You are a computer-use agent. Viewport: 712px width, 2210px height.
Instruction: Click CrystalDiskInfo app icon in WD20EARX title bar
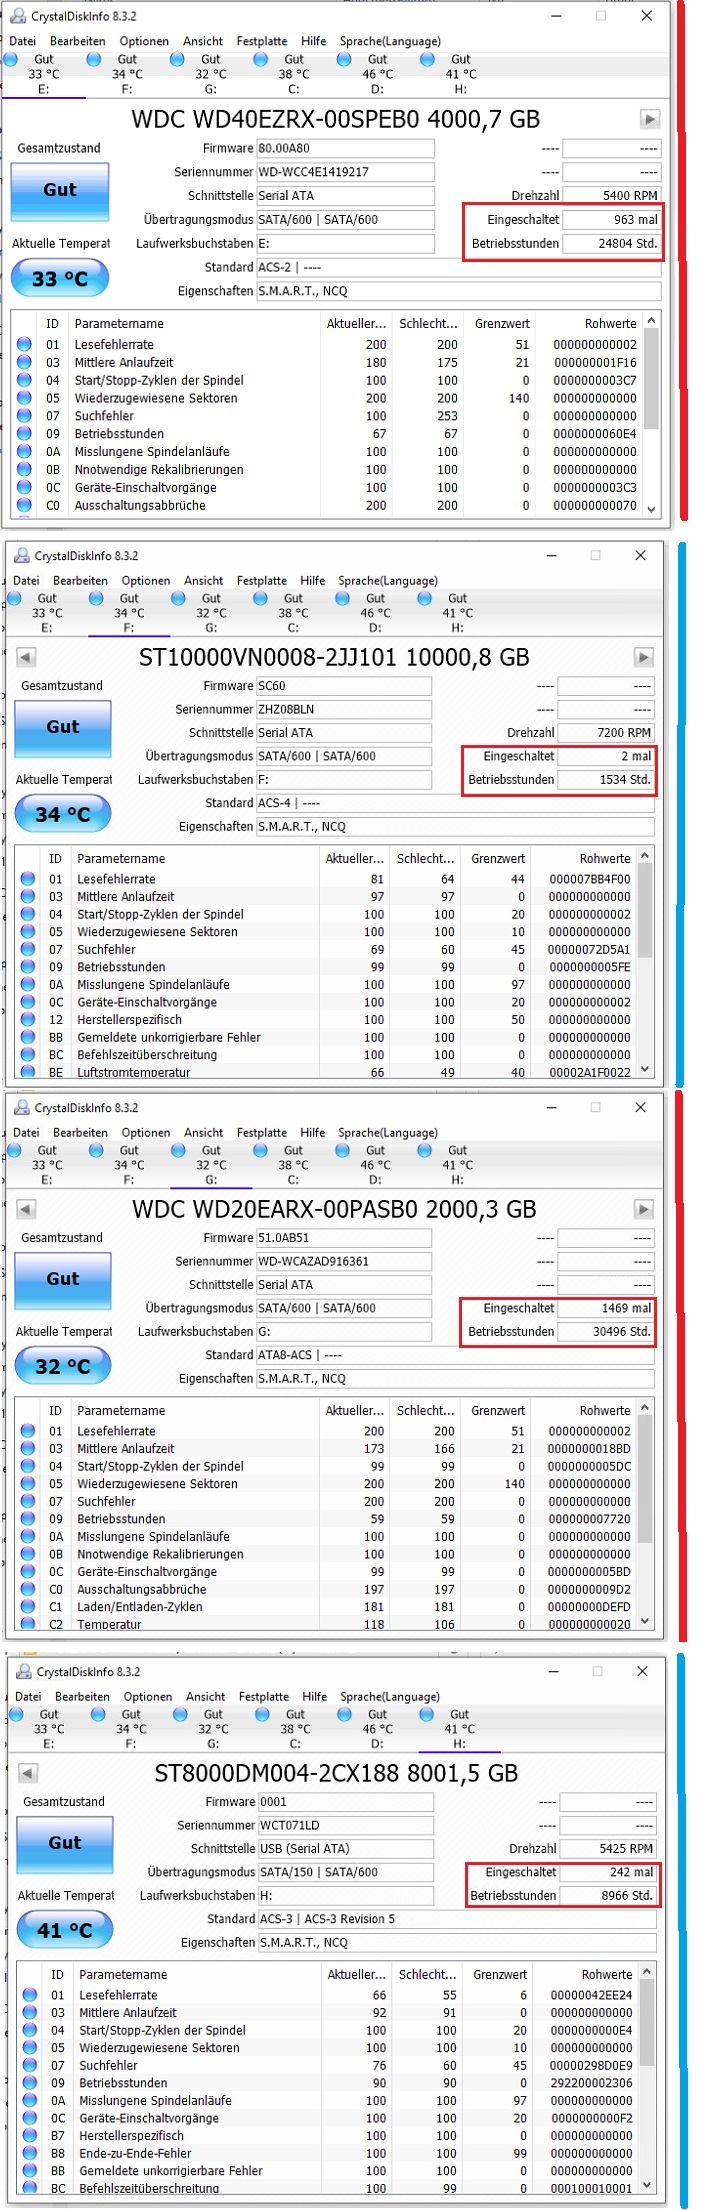coord(20,1107)
